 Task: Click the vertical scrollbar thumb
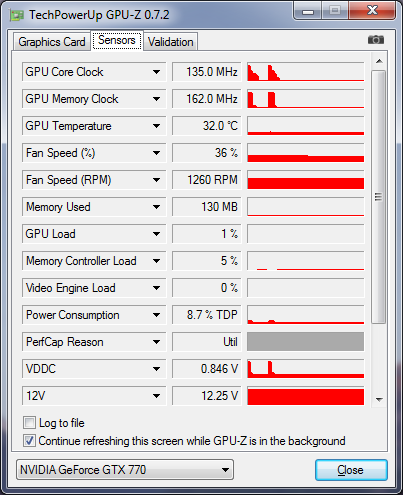coord(378,197)
